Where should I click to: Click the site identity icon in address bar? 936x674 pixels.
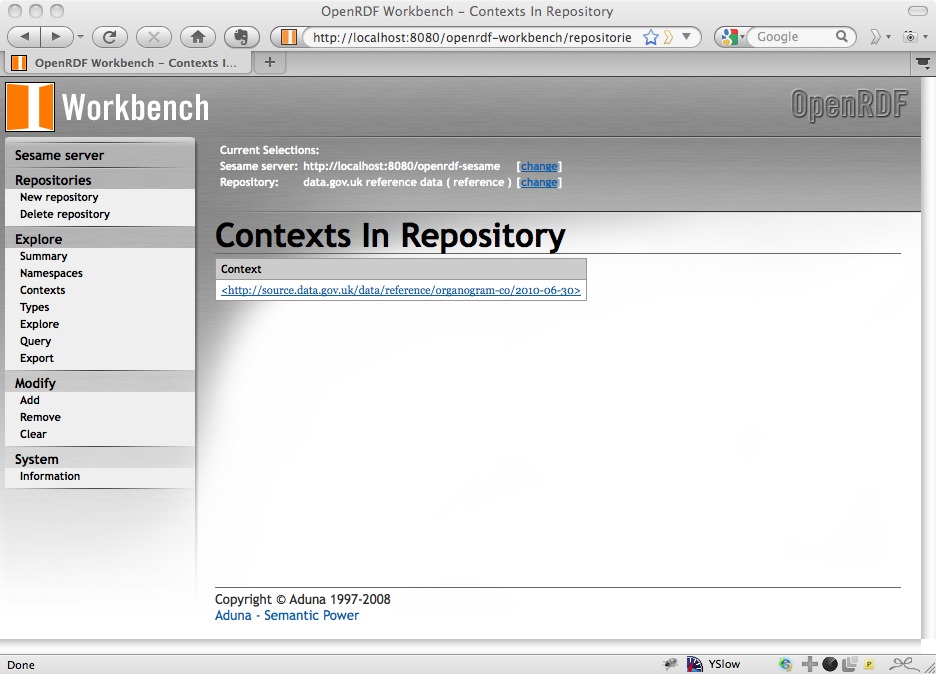tap(289, 37)
